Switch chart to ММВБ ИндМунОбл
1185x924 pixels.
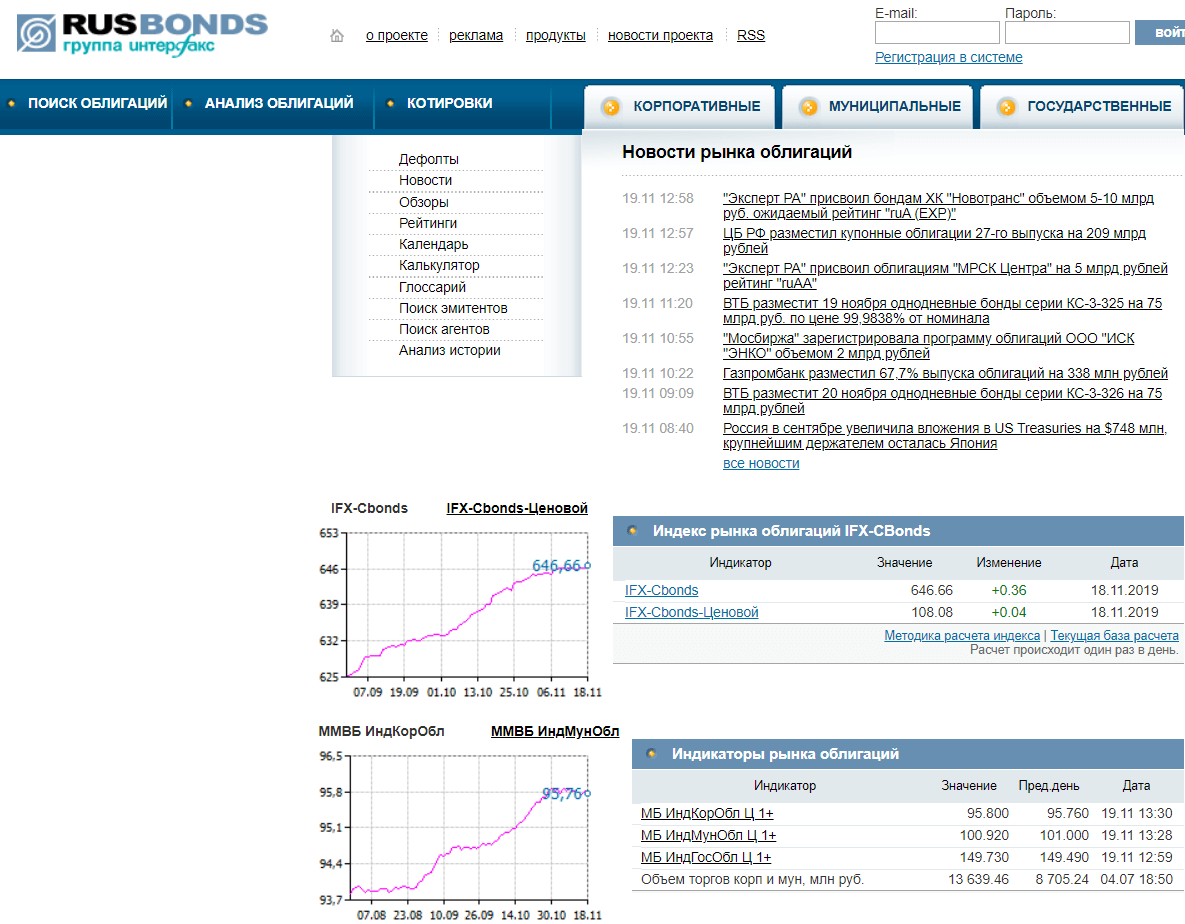point(554,731)
